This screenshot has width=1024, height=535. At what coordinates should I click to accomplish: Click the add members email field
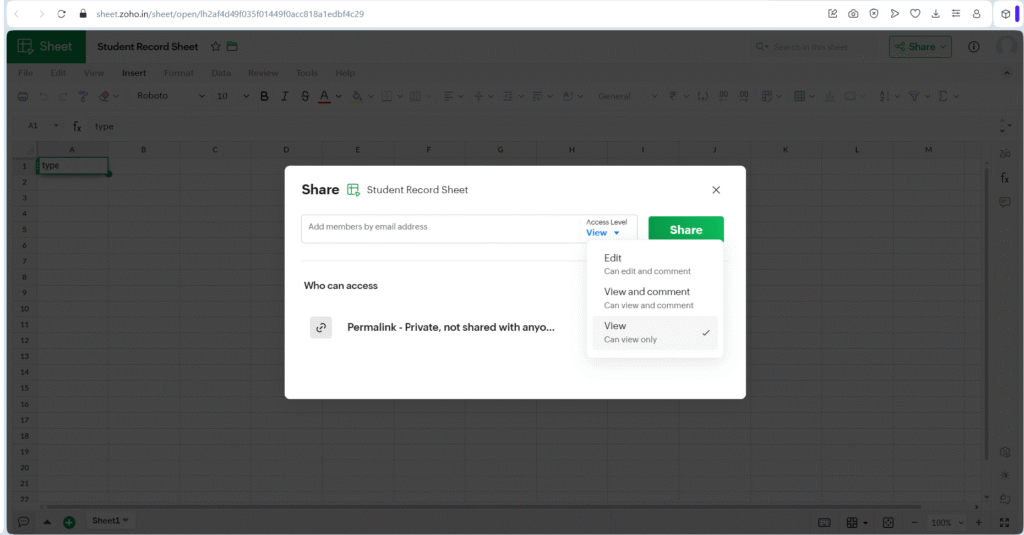441,227
